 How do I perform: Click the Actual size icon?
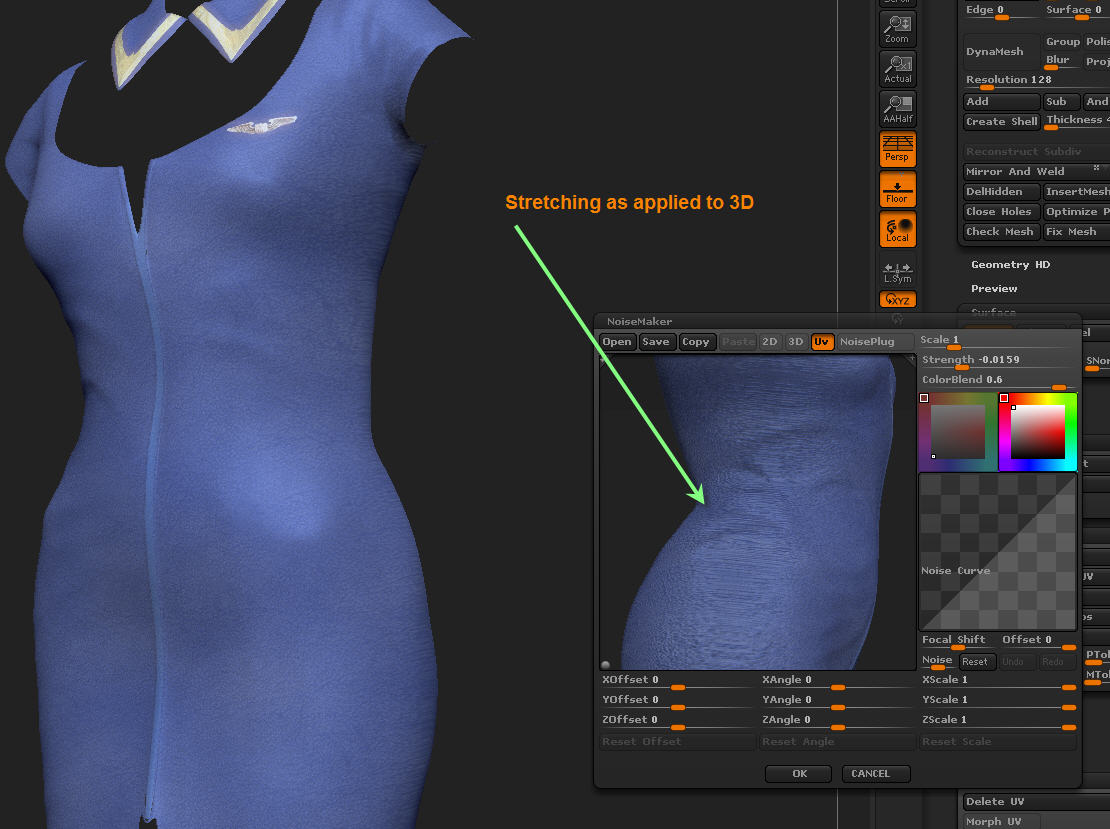(898, 69)
